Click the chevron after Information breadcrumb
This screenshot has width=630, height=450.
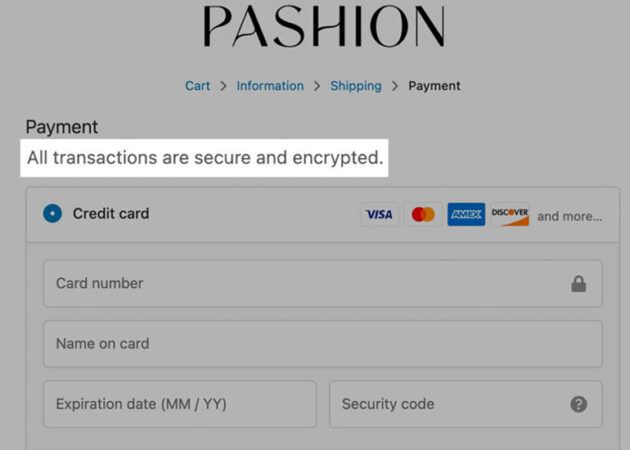pyautogui.click(x=317, y=86)
